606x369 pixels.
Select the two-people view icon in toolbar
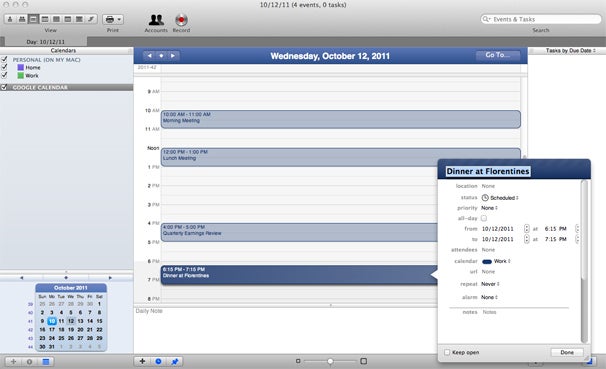[22, 19]
